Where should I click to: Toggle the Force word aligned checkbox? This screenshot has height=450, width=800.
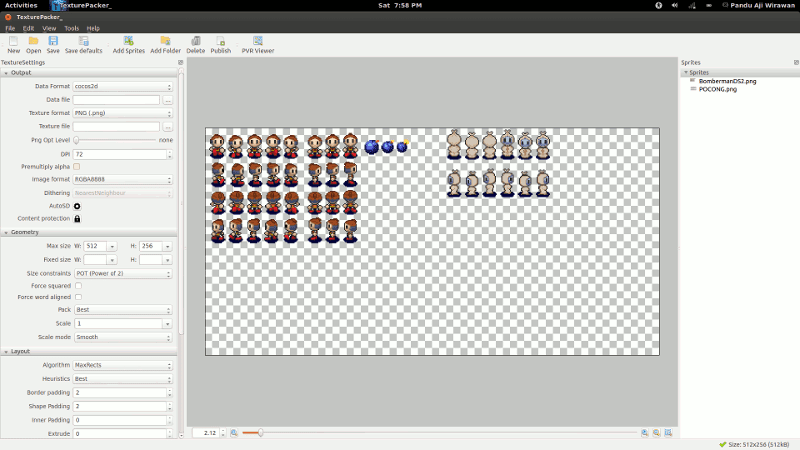coord(79,297)
